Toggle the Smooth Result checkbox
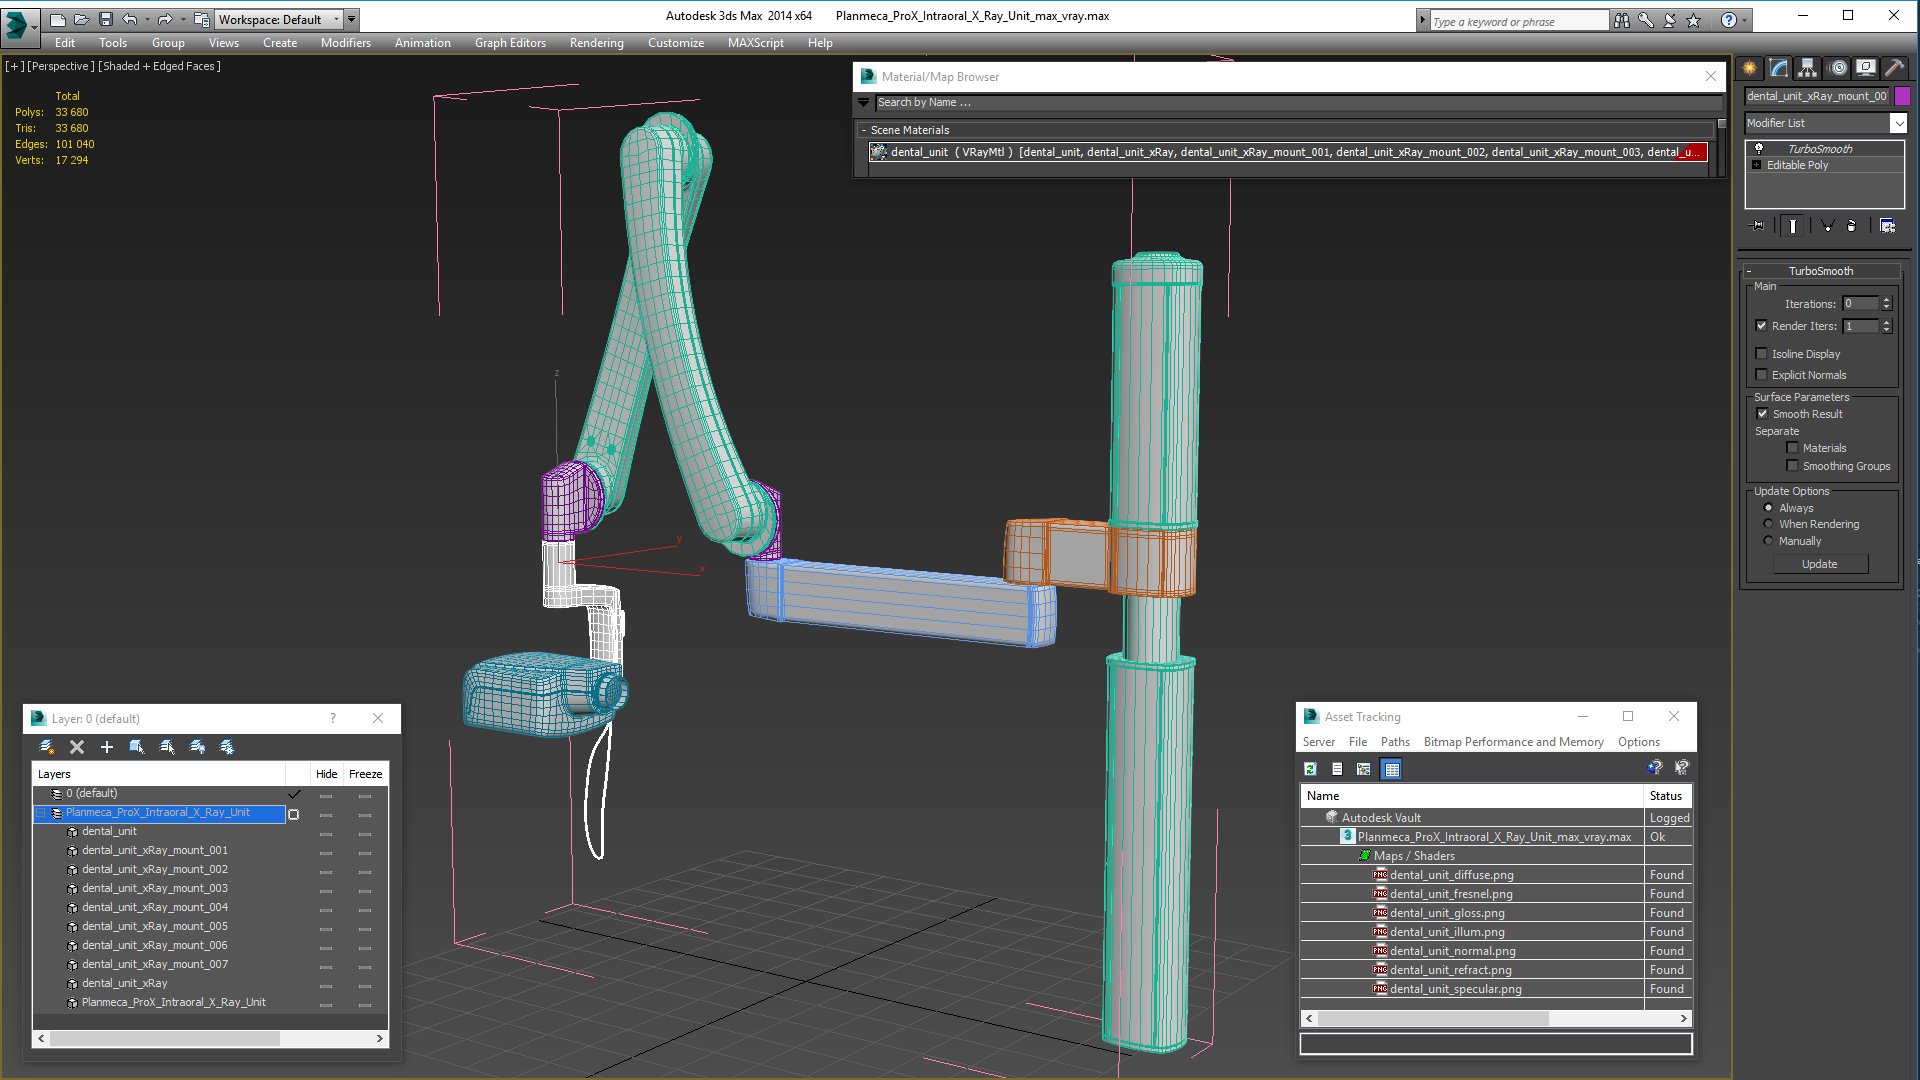 point(1762,414)
